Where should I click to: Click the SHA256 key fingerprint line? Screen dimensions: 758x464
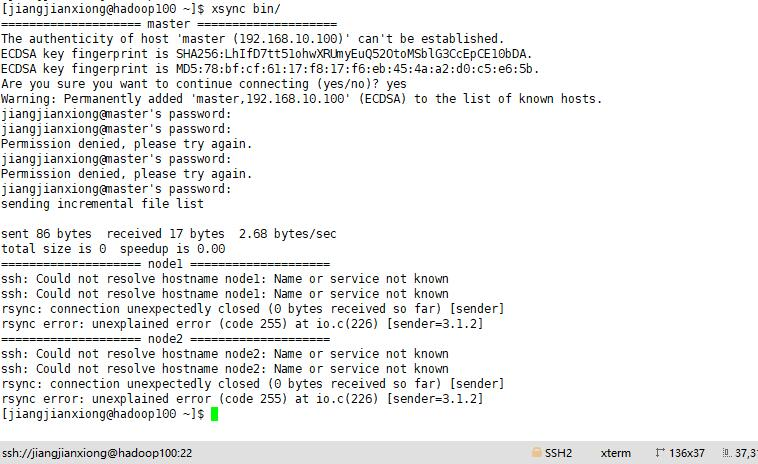(x=266, y=54)
